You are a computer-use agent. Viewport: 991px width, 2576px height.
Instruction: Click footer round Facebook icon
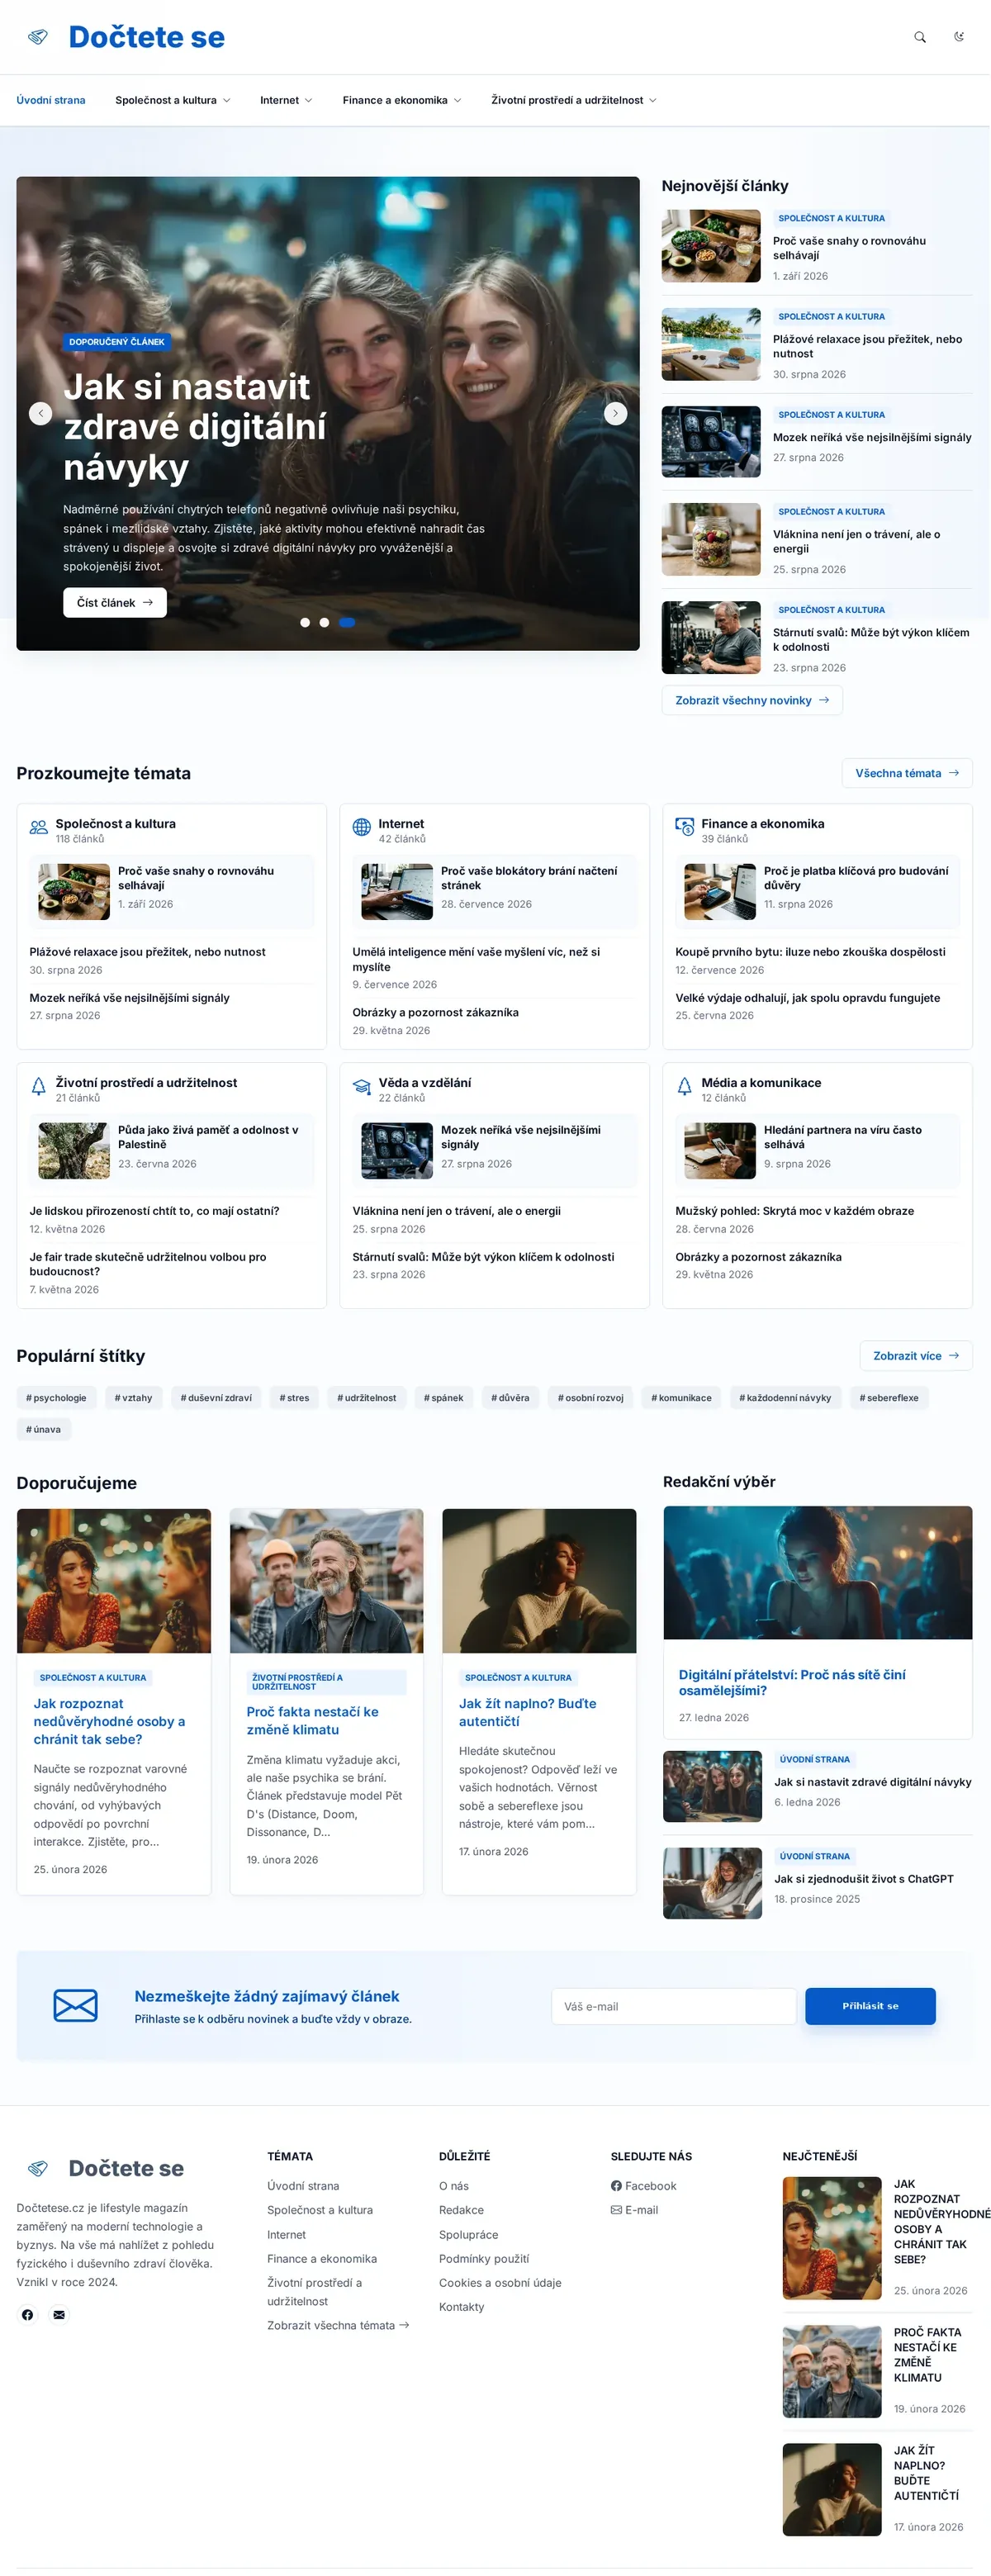point(28,2314)
